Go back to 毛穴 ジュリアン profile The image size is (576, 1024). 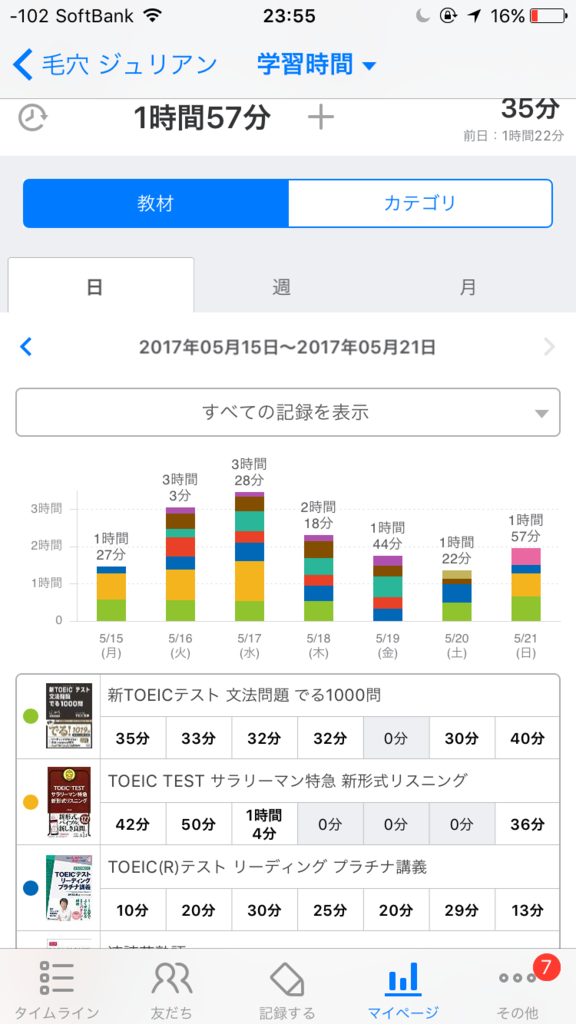115,65
